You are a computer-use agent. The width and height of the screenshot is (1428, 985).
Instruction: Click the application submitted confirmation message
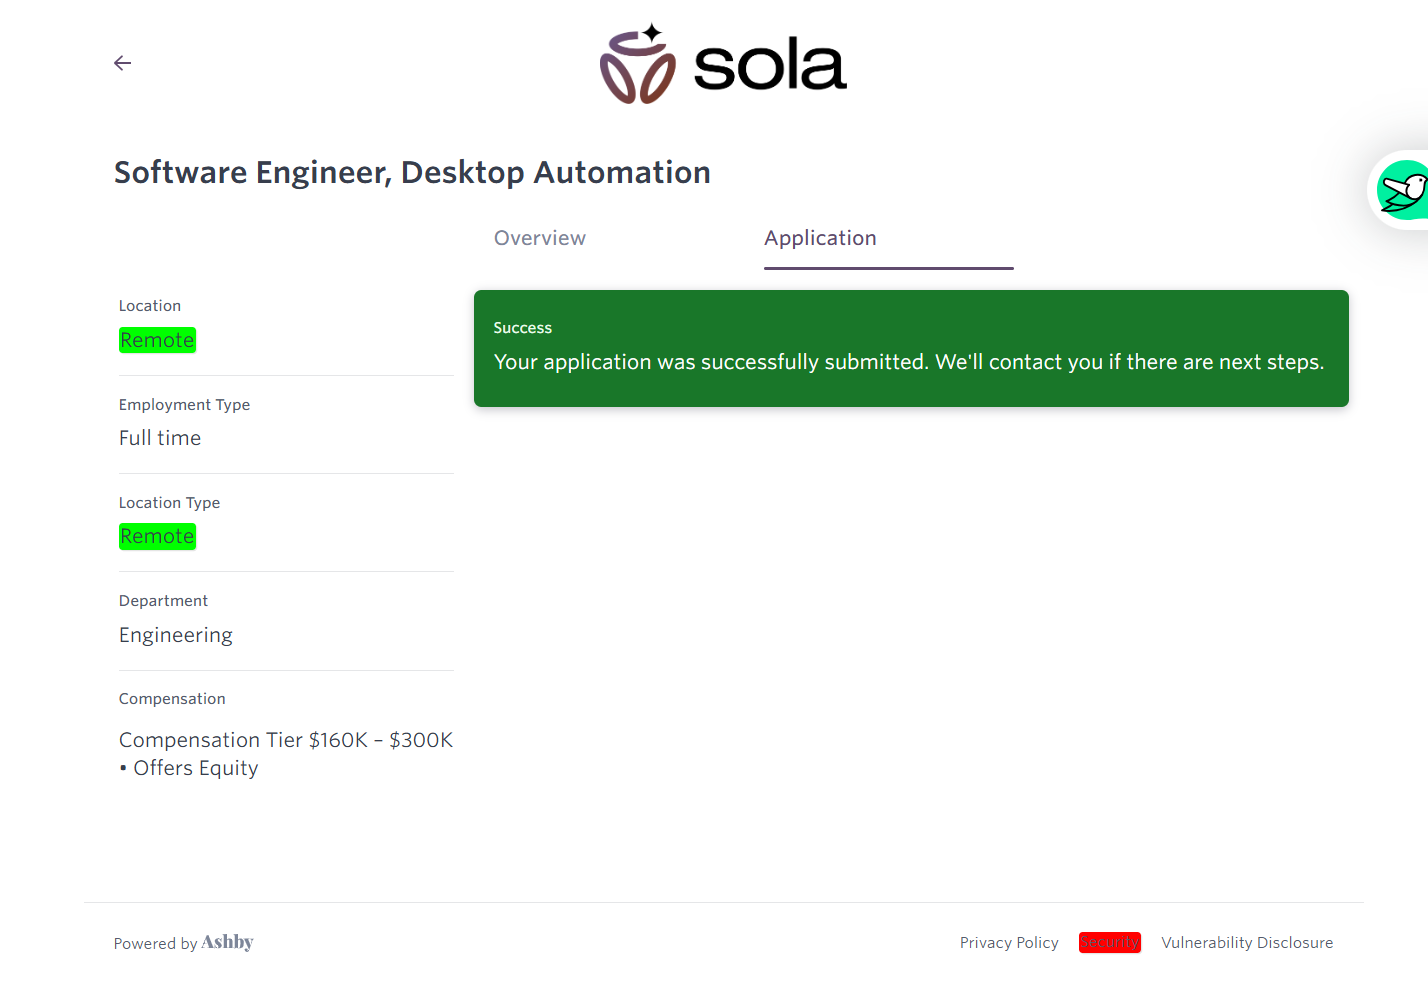tap(908, 362)
